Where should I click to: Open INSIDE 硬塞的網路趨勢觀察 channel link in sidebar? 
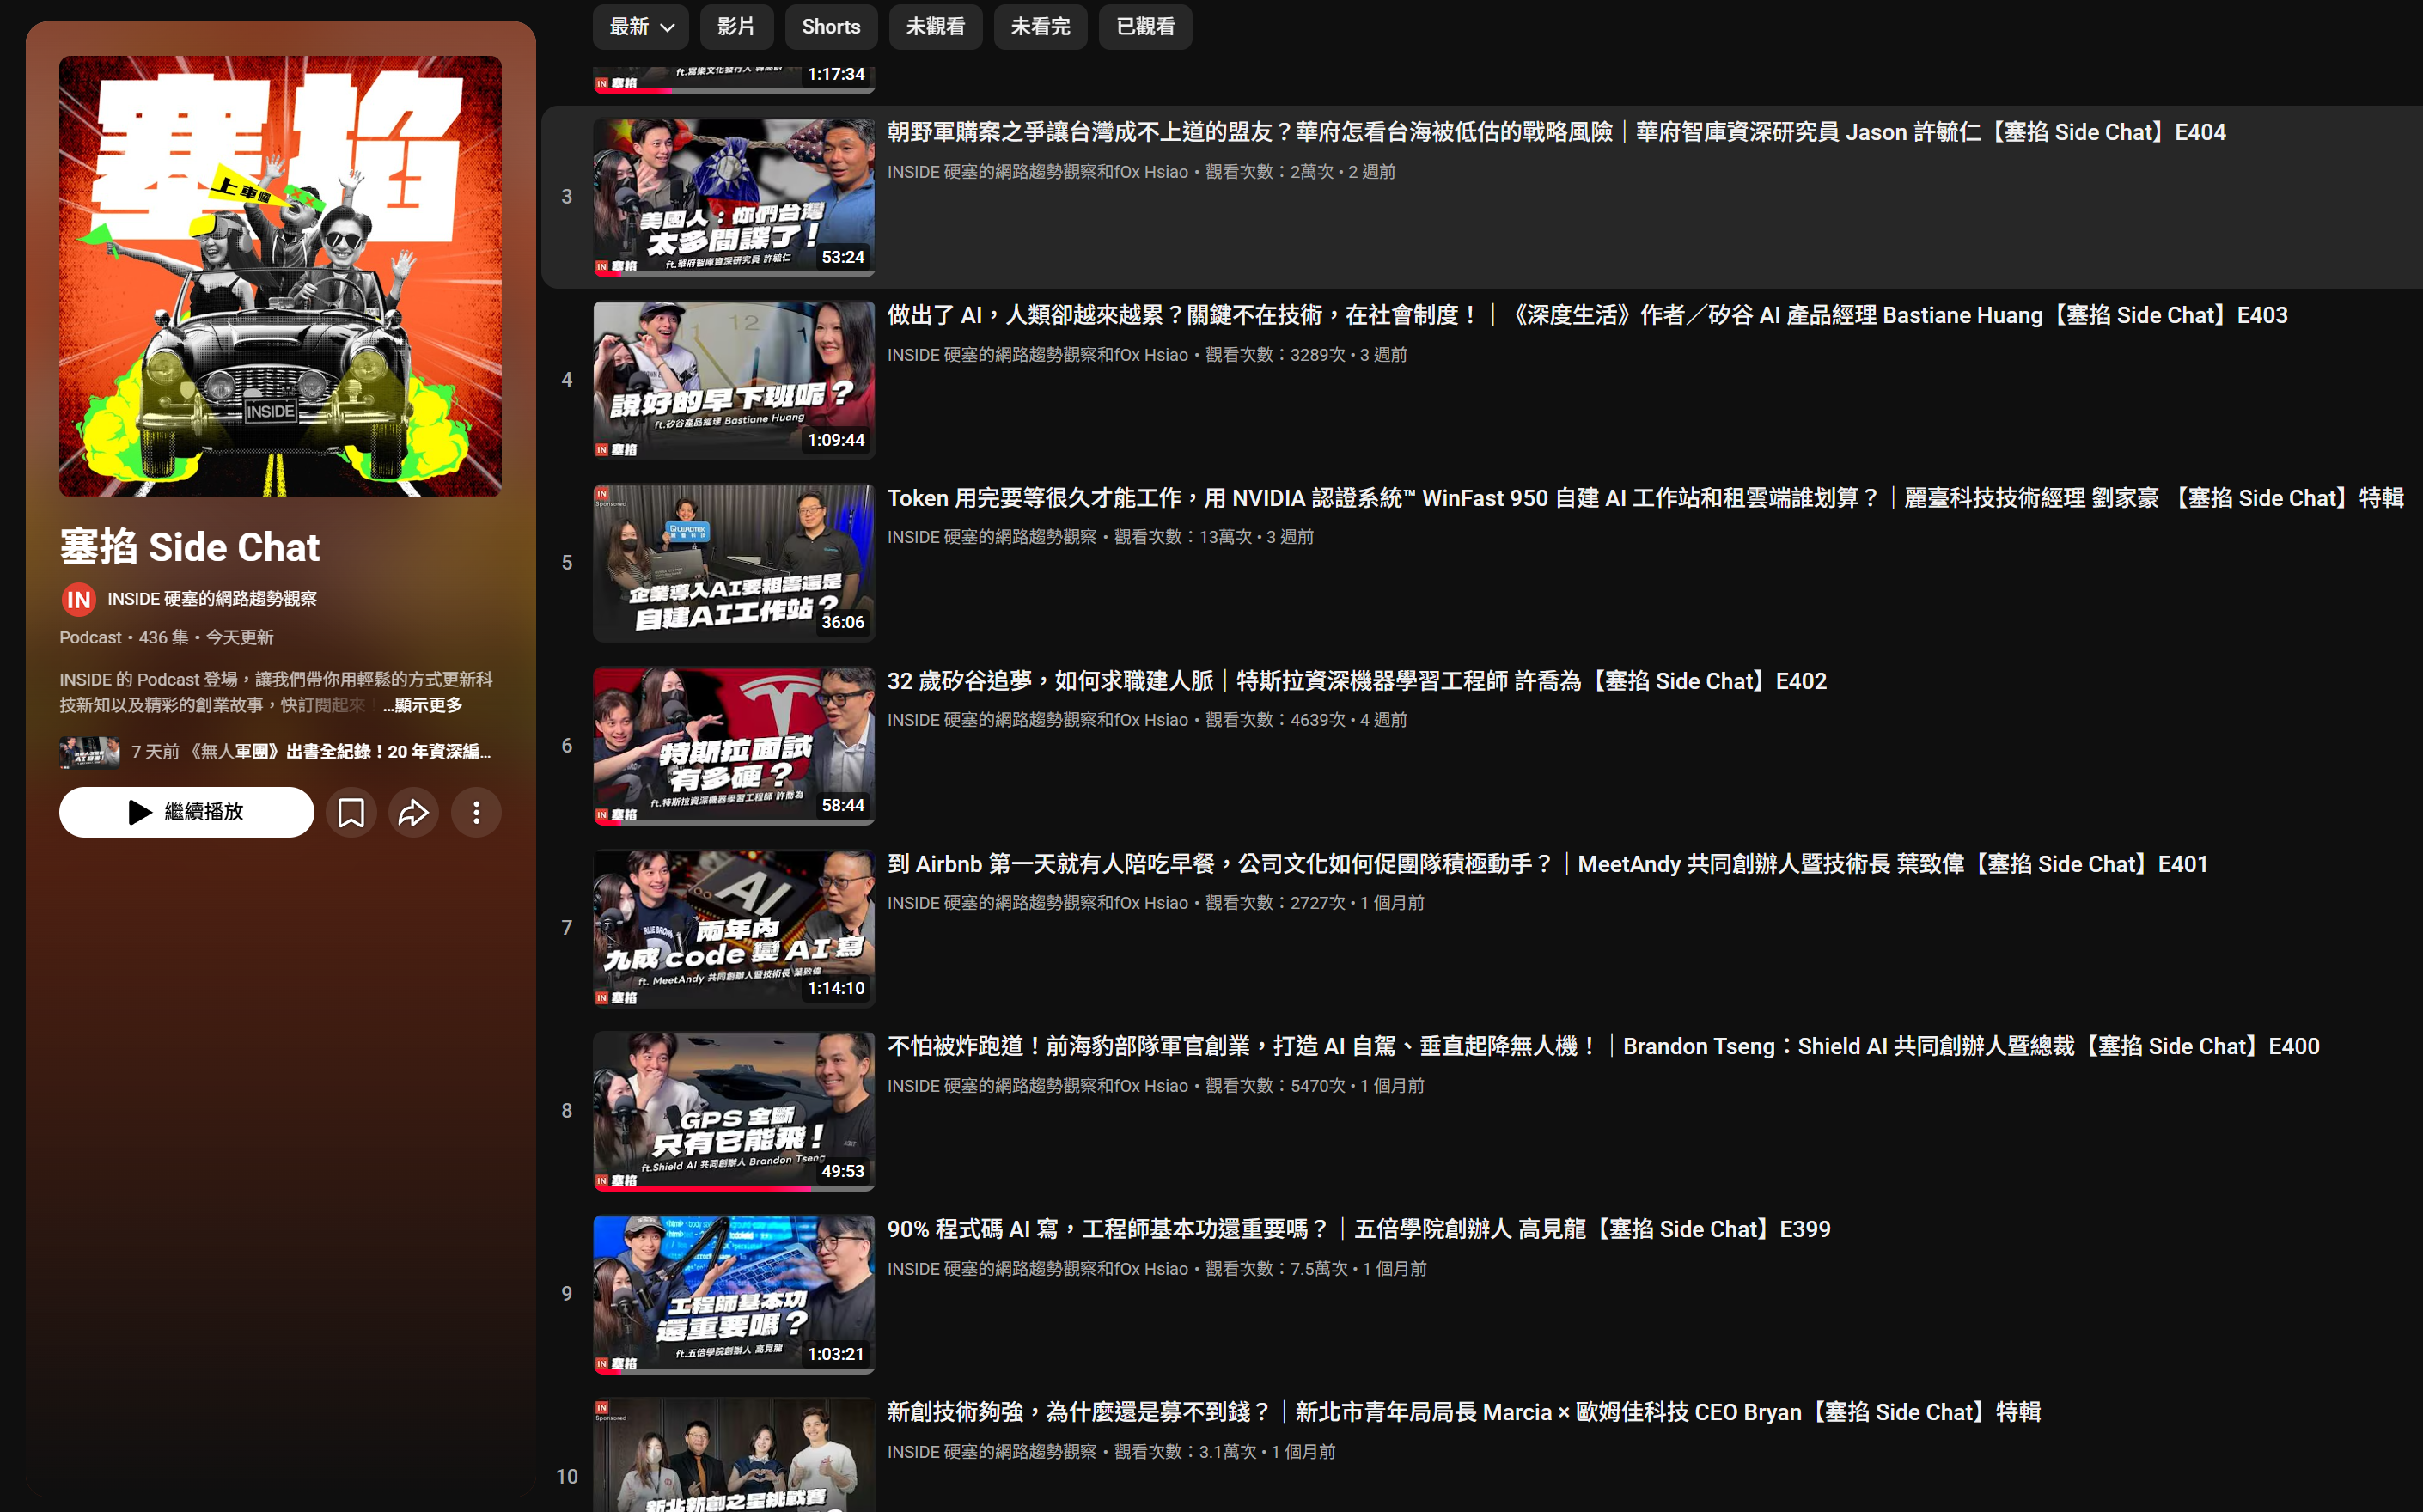[x=212, y=599]
